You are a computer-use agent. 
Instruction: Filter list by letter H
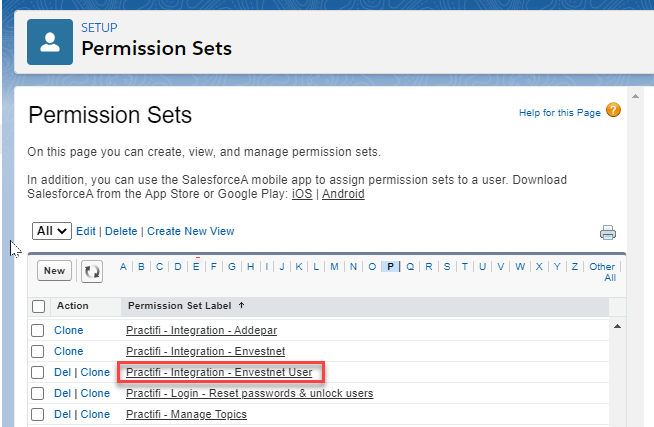pos(250,266)
